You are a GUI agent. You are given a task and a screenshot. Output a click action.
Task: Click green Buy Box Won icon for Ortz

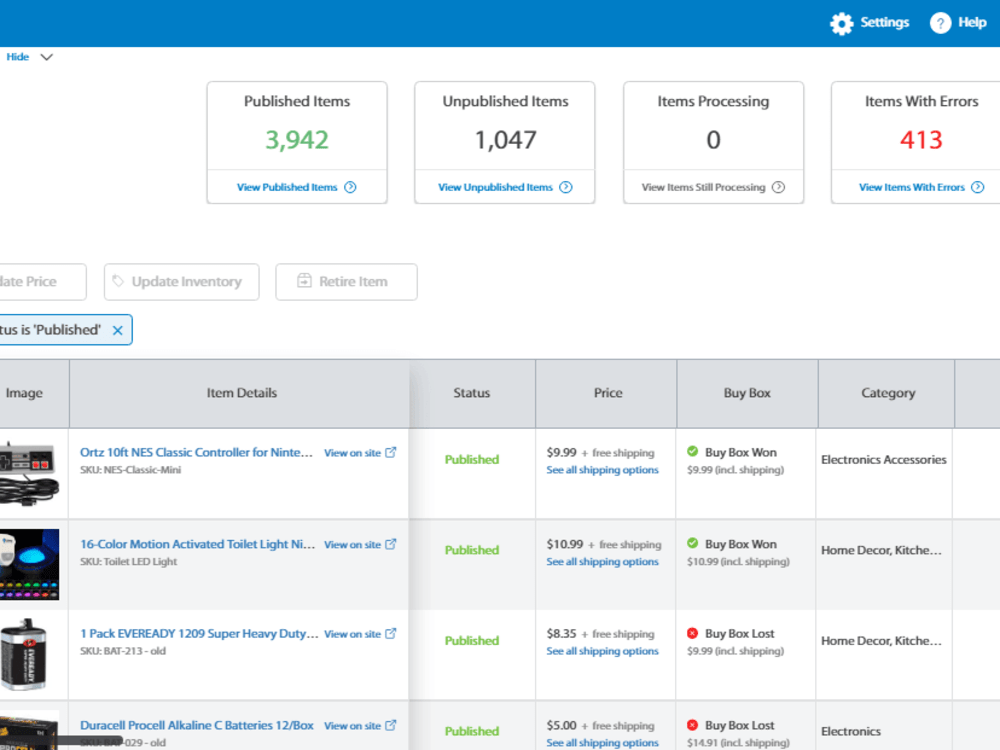tap(693, 452)
